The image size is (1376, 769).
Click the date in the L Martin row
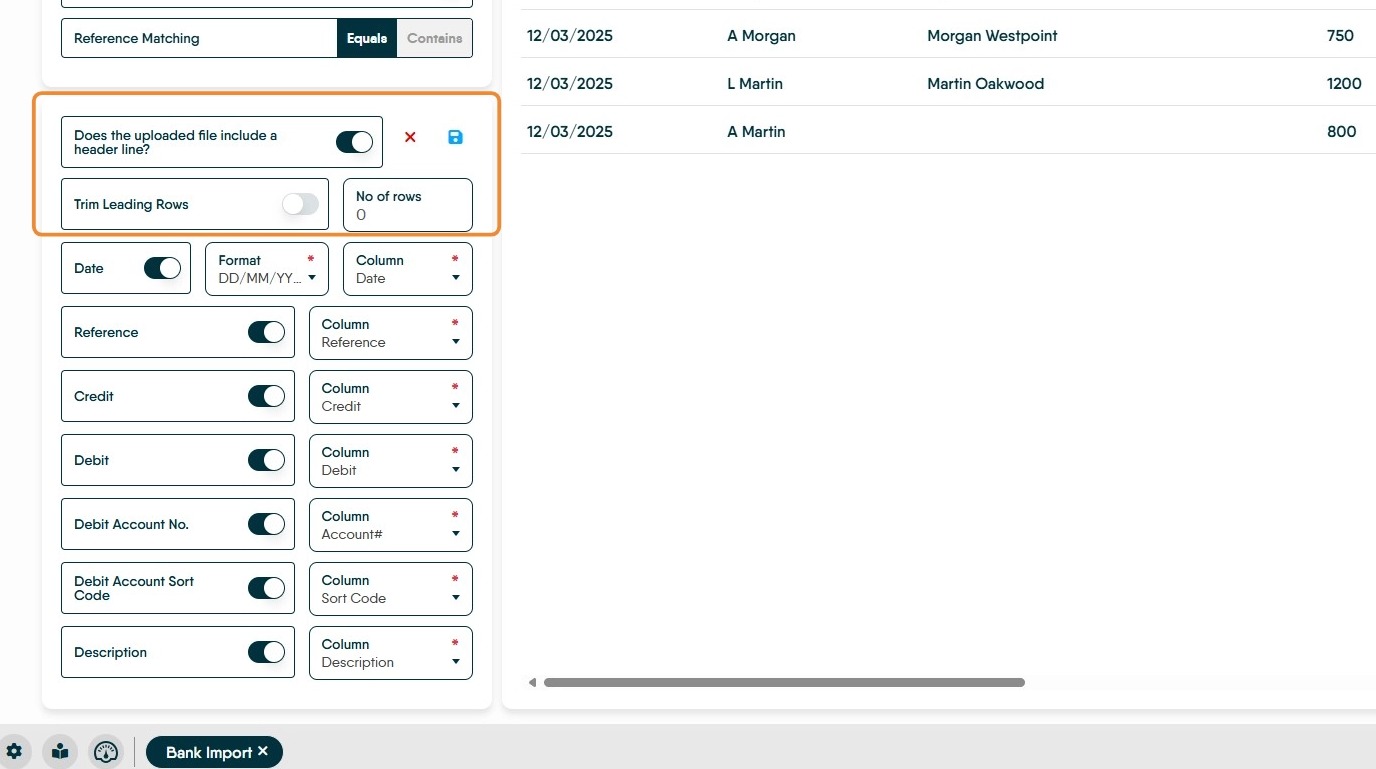pyautogui.click(x=570, y=84)
